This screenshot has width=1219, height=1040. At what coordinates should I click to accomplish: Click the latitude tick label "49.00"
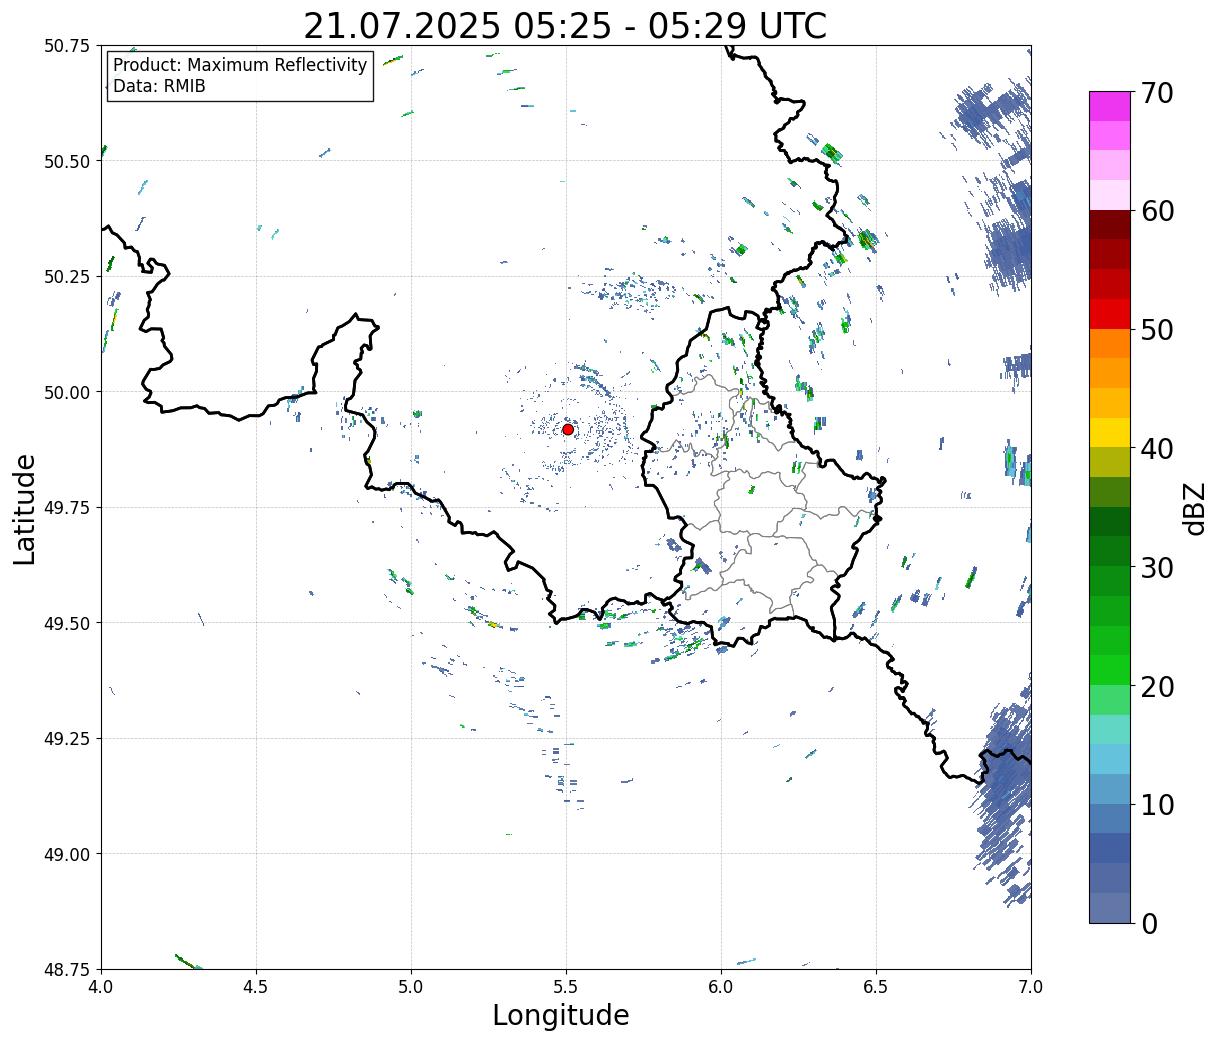(67, 854)
